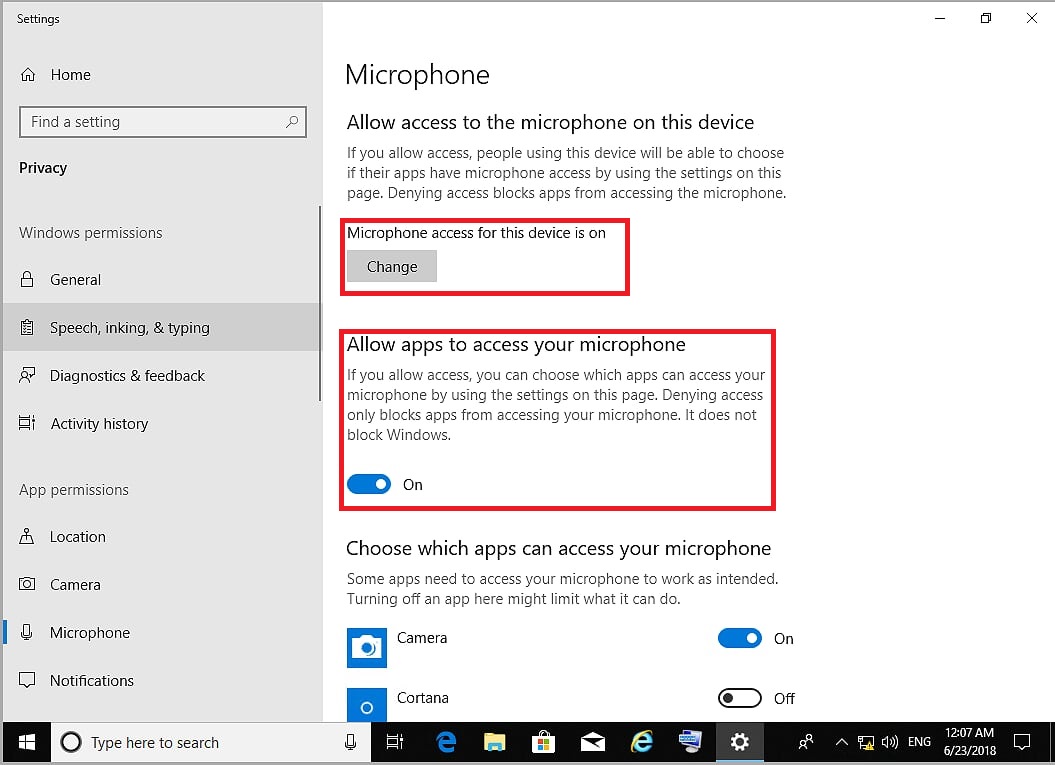Viewport: 1055px width, 765px height.
Task: Click the search magnifier in Find a setting
Action: pyautogui.click(x=291, y=122)
